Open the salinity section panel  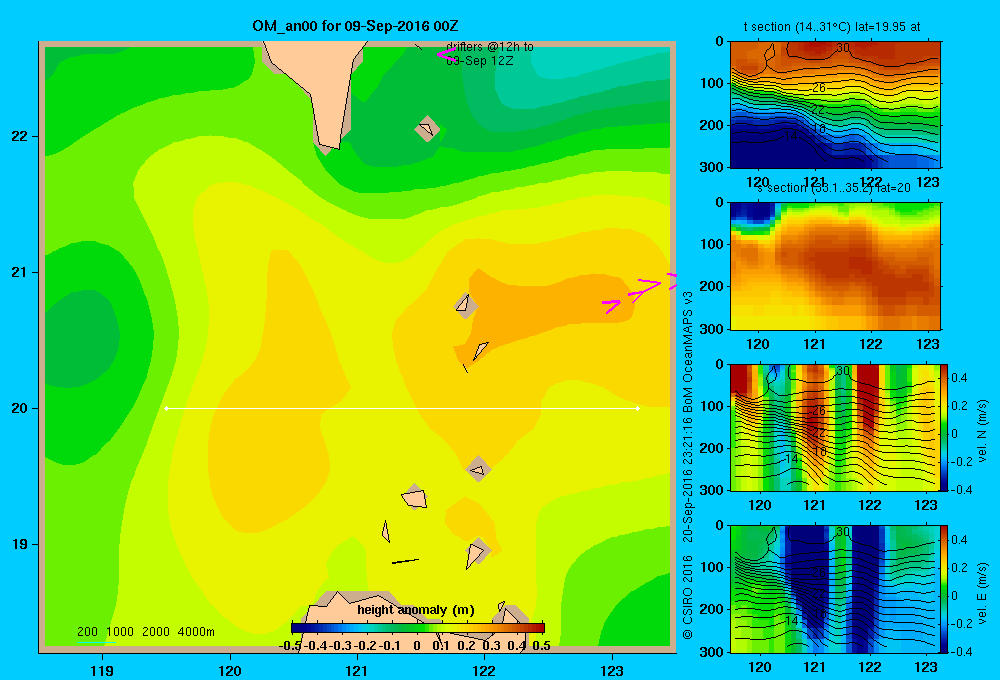point(835,266)
